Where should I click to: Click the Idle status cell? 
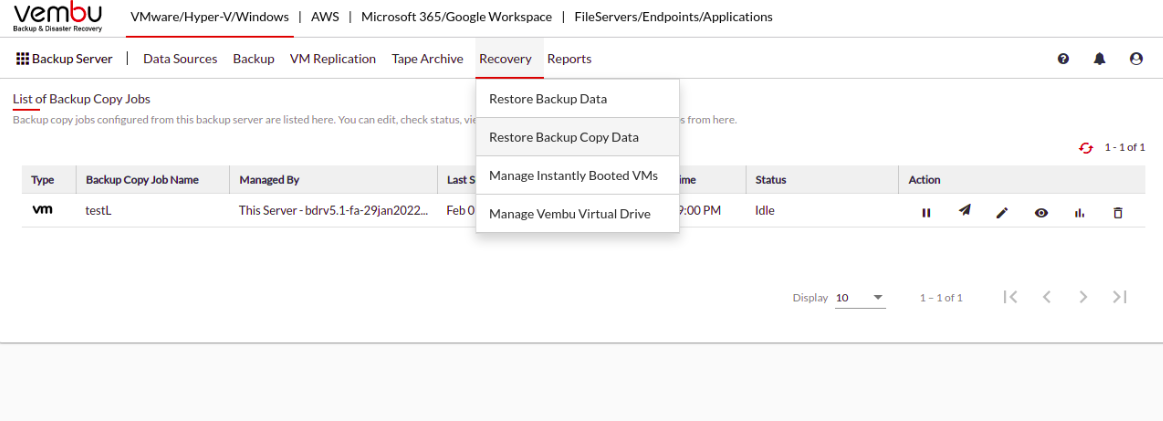[x=765, y=210]
